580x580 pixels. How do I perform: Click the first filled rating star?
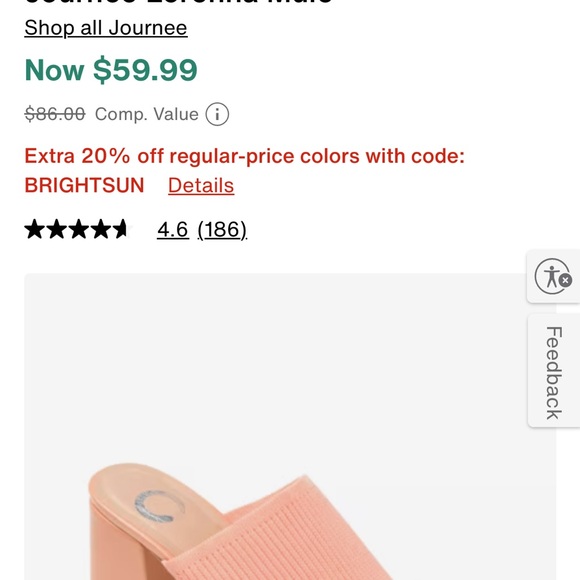35,229
